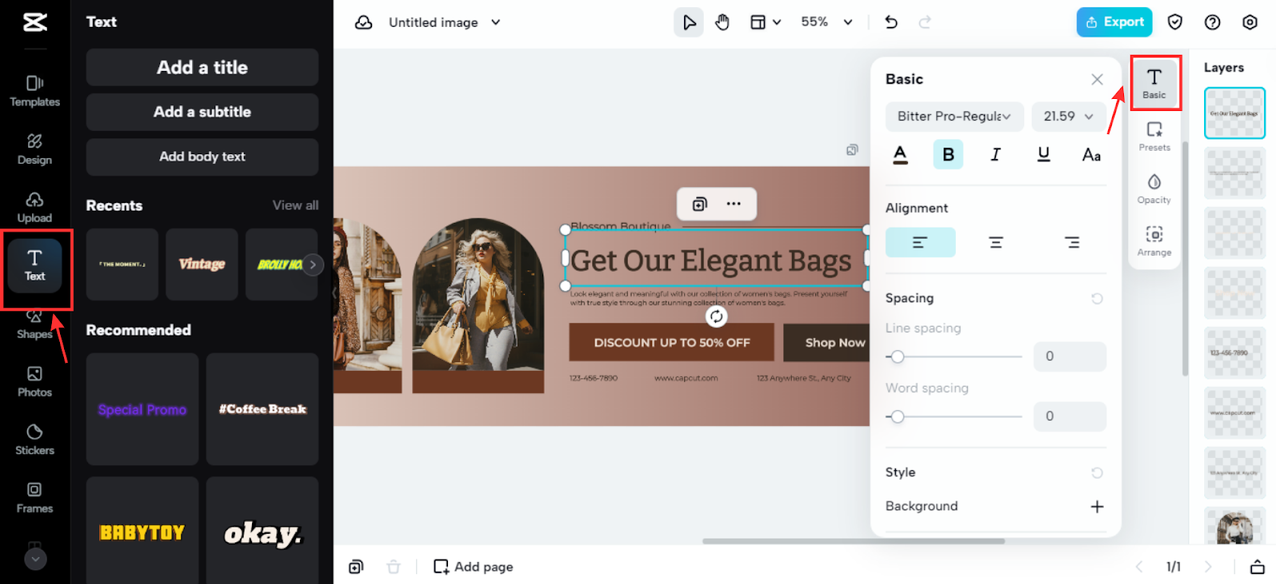The height and width of the screenshot is (584, 1276).
Task: Choose the BABYTOY text preset
Action: point(142,532)
